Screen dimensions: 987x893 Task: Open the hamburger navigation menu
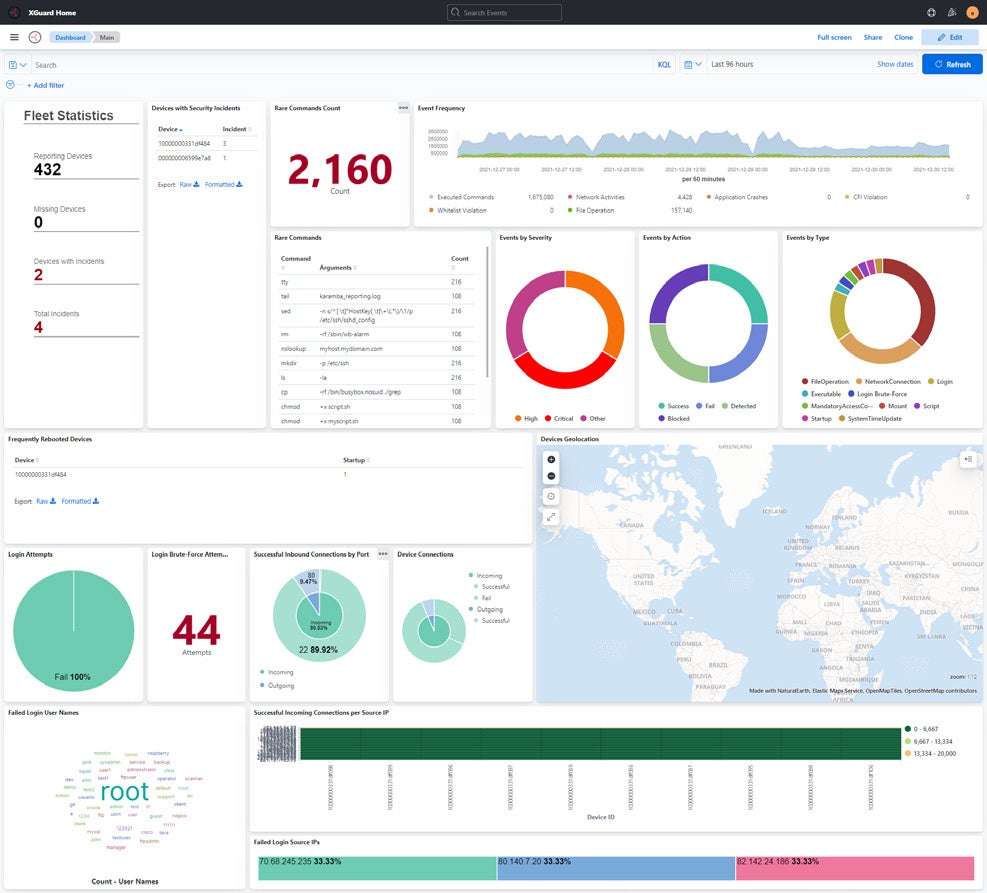pyautogui.click(x=14, y=37)
